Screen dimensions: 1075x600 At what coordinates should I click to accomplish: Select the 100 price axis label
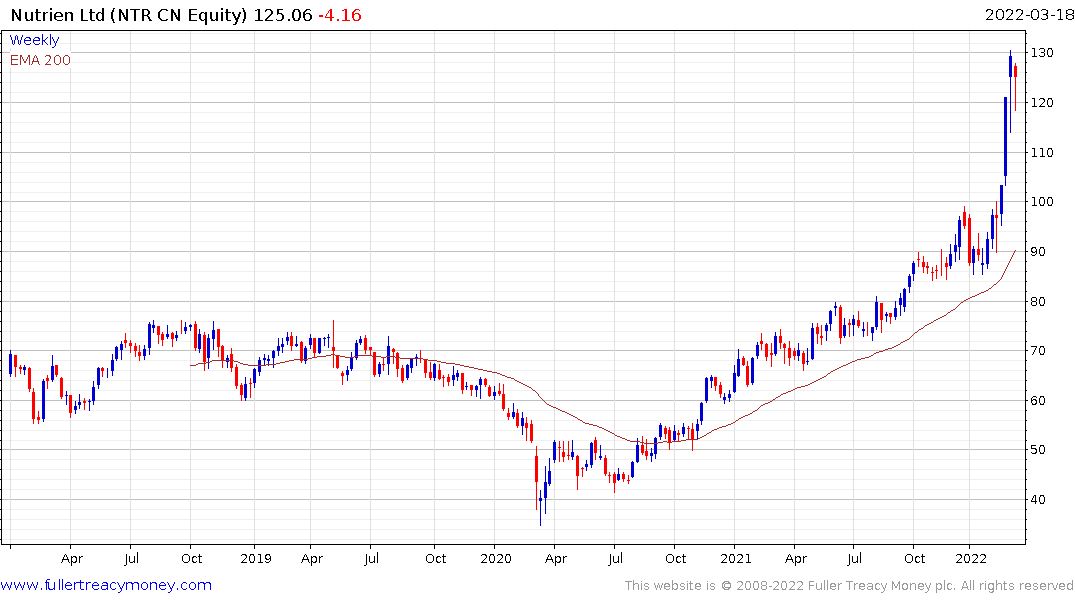coord(1042,202)
